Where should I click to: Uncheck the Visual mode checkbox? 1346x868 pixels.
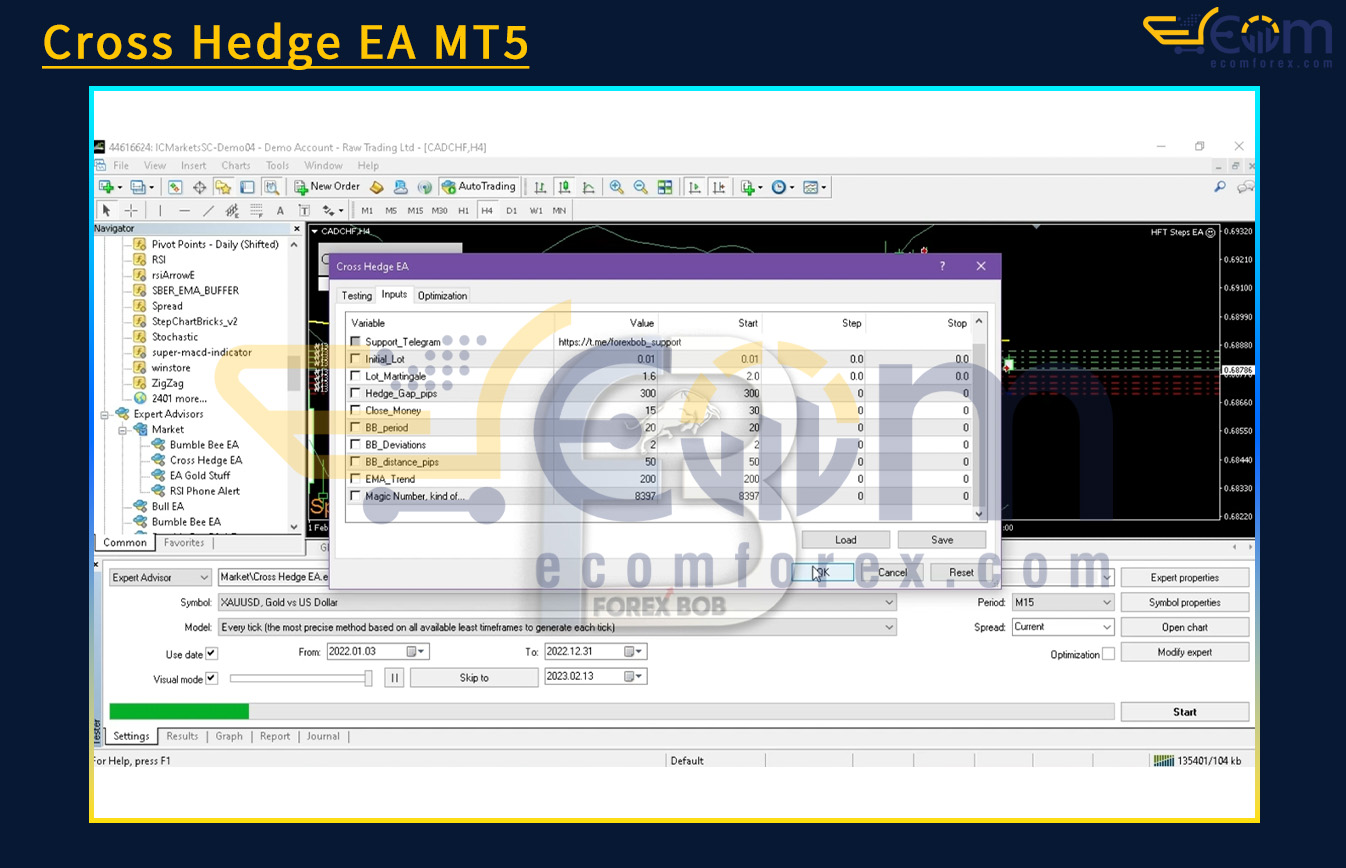pos(211,679)
